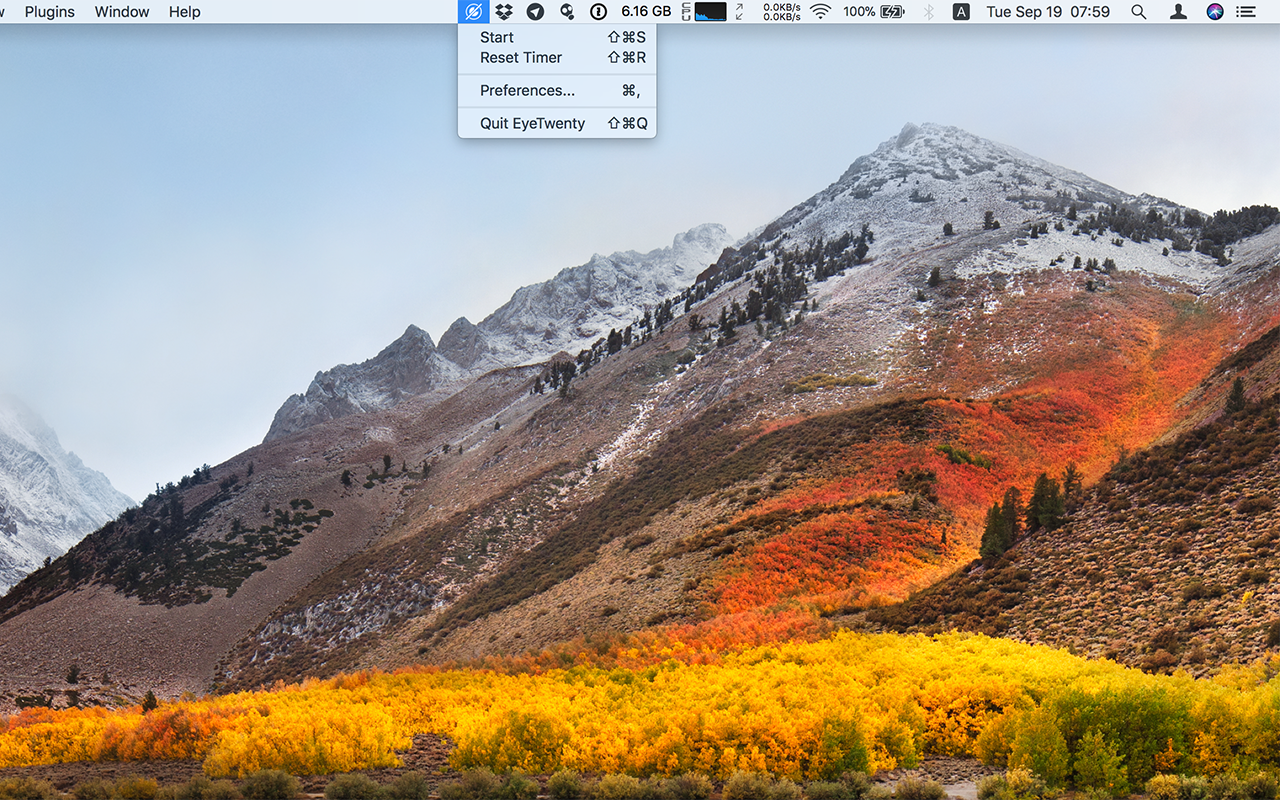Click the 100% battery percentage text
Image resolution: width=1280 pixels, height=800 pixels.
[859, 12]
